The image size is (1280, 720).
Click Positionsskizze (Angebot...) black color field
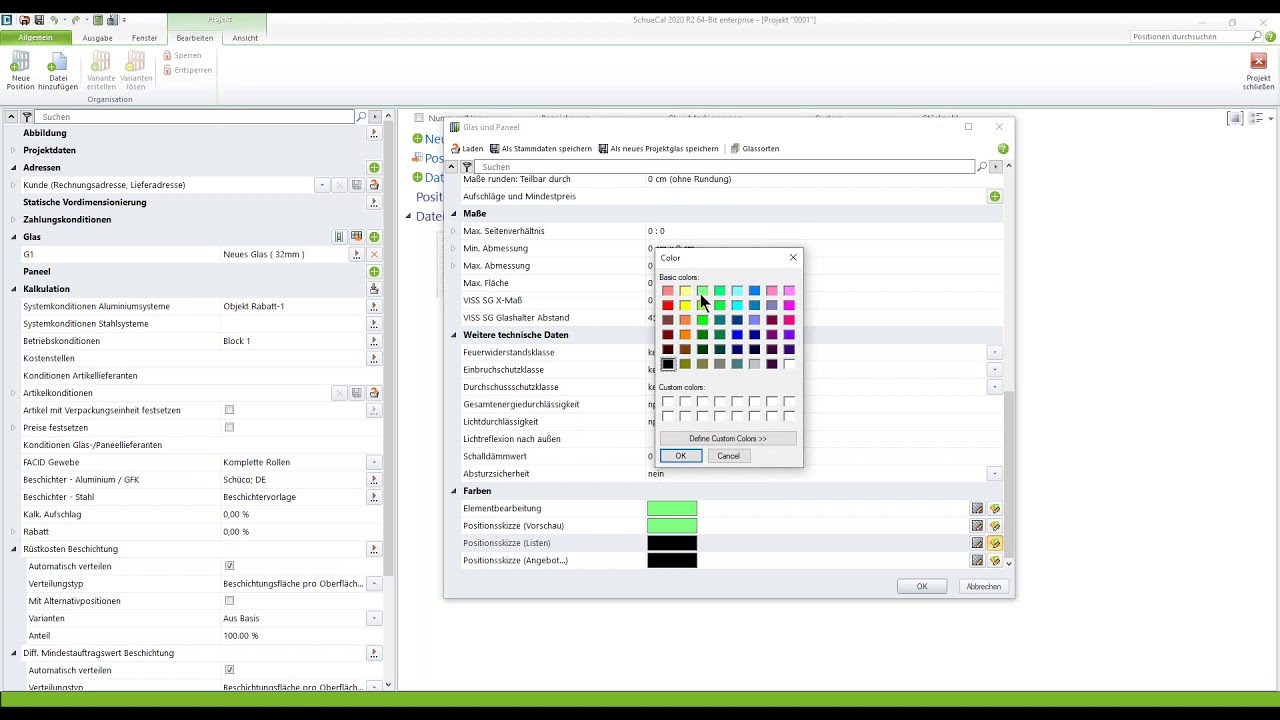[x=672, y=560]
